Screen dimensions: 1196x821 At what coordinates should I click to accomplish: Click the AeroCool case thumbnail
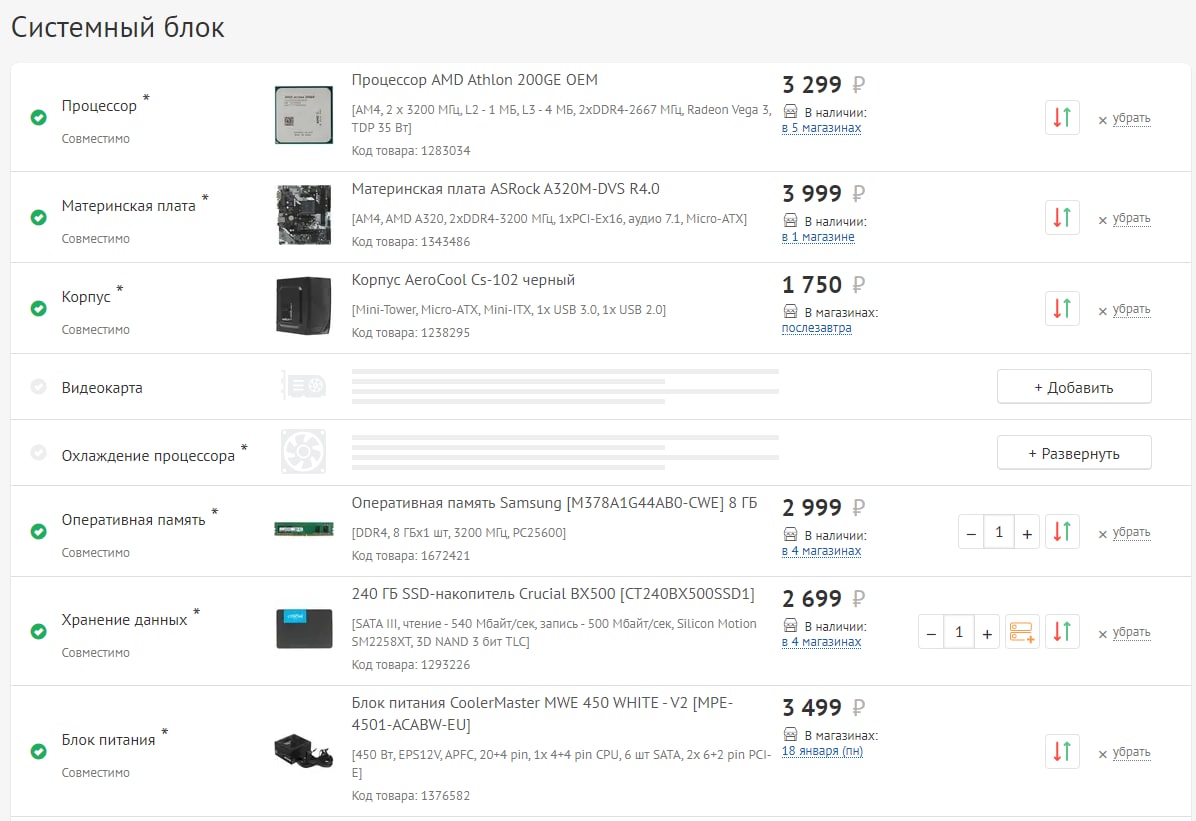304,306
